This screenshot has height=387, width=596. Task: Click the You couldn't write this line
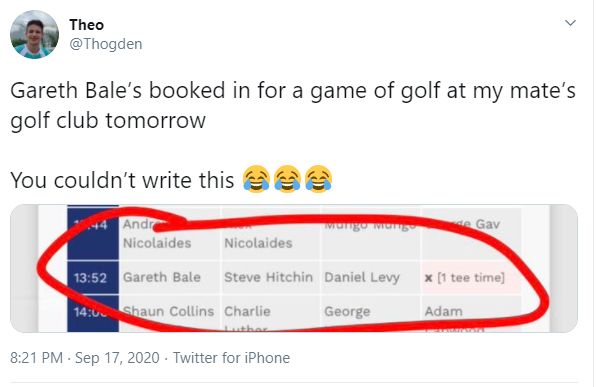122,180
